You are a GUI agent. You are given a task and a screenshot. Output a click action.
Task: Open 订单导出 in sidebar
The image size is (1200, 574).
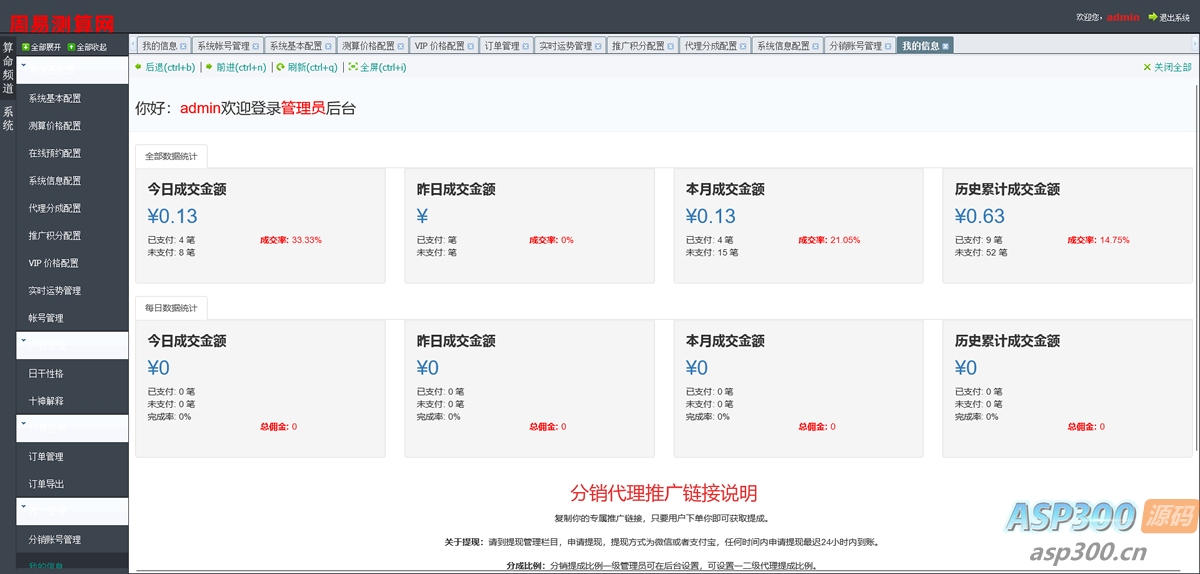[46, 484]
